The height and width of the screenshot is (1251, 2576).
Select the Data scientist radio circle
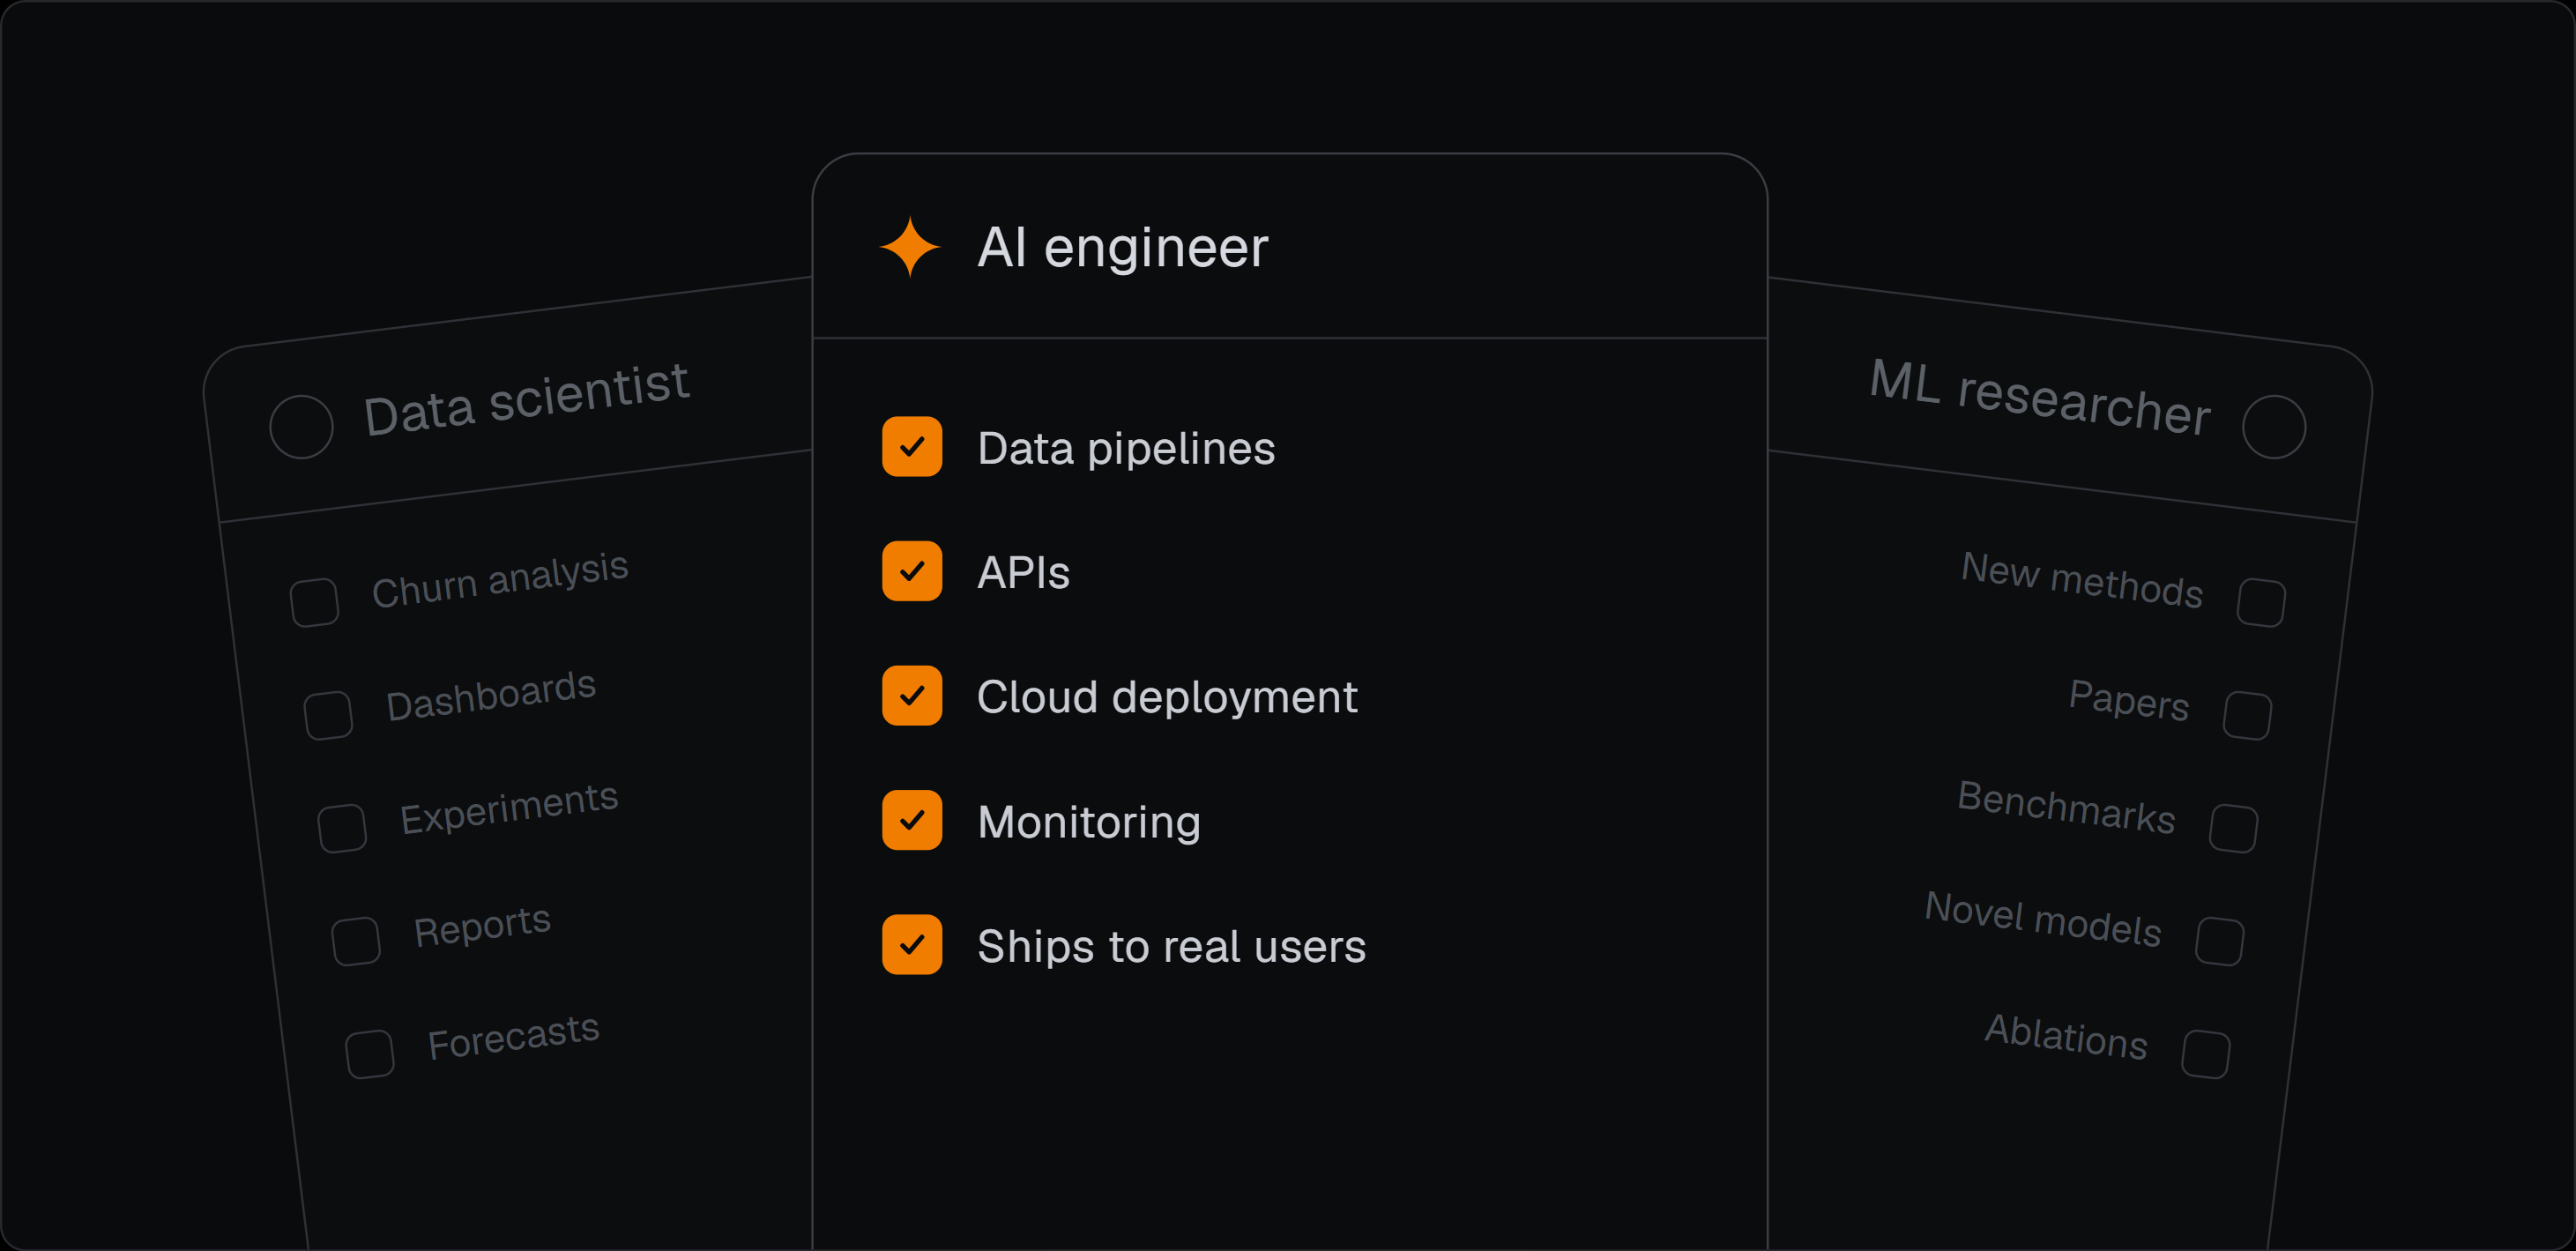(x=301, y=427)
